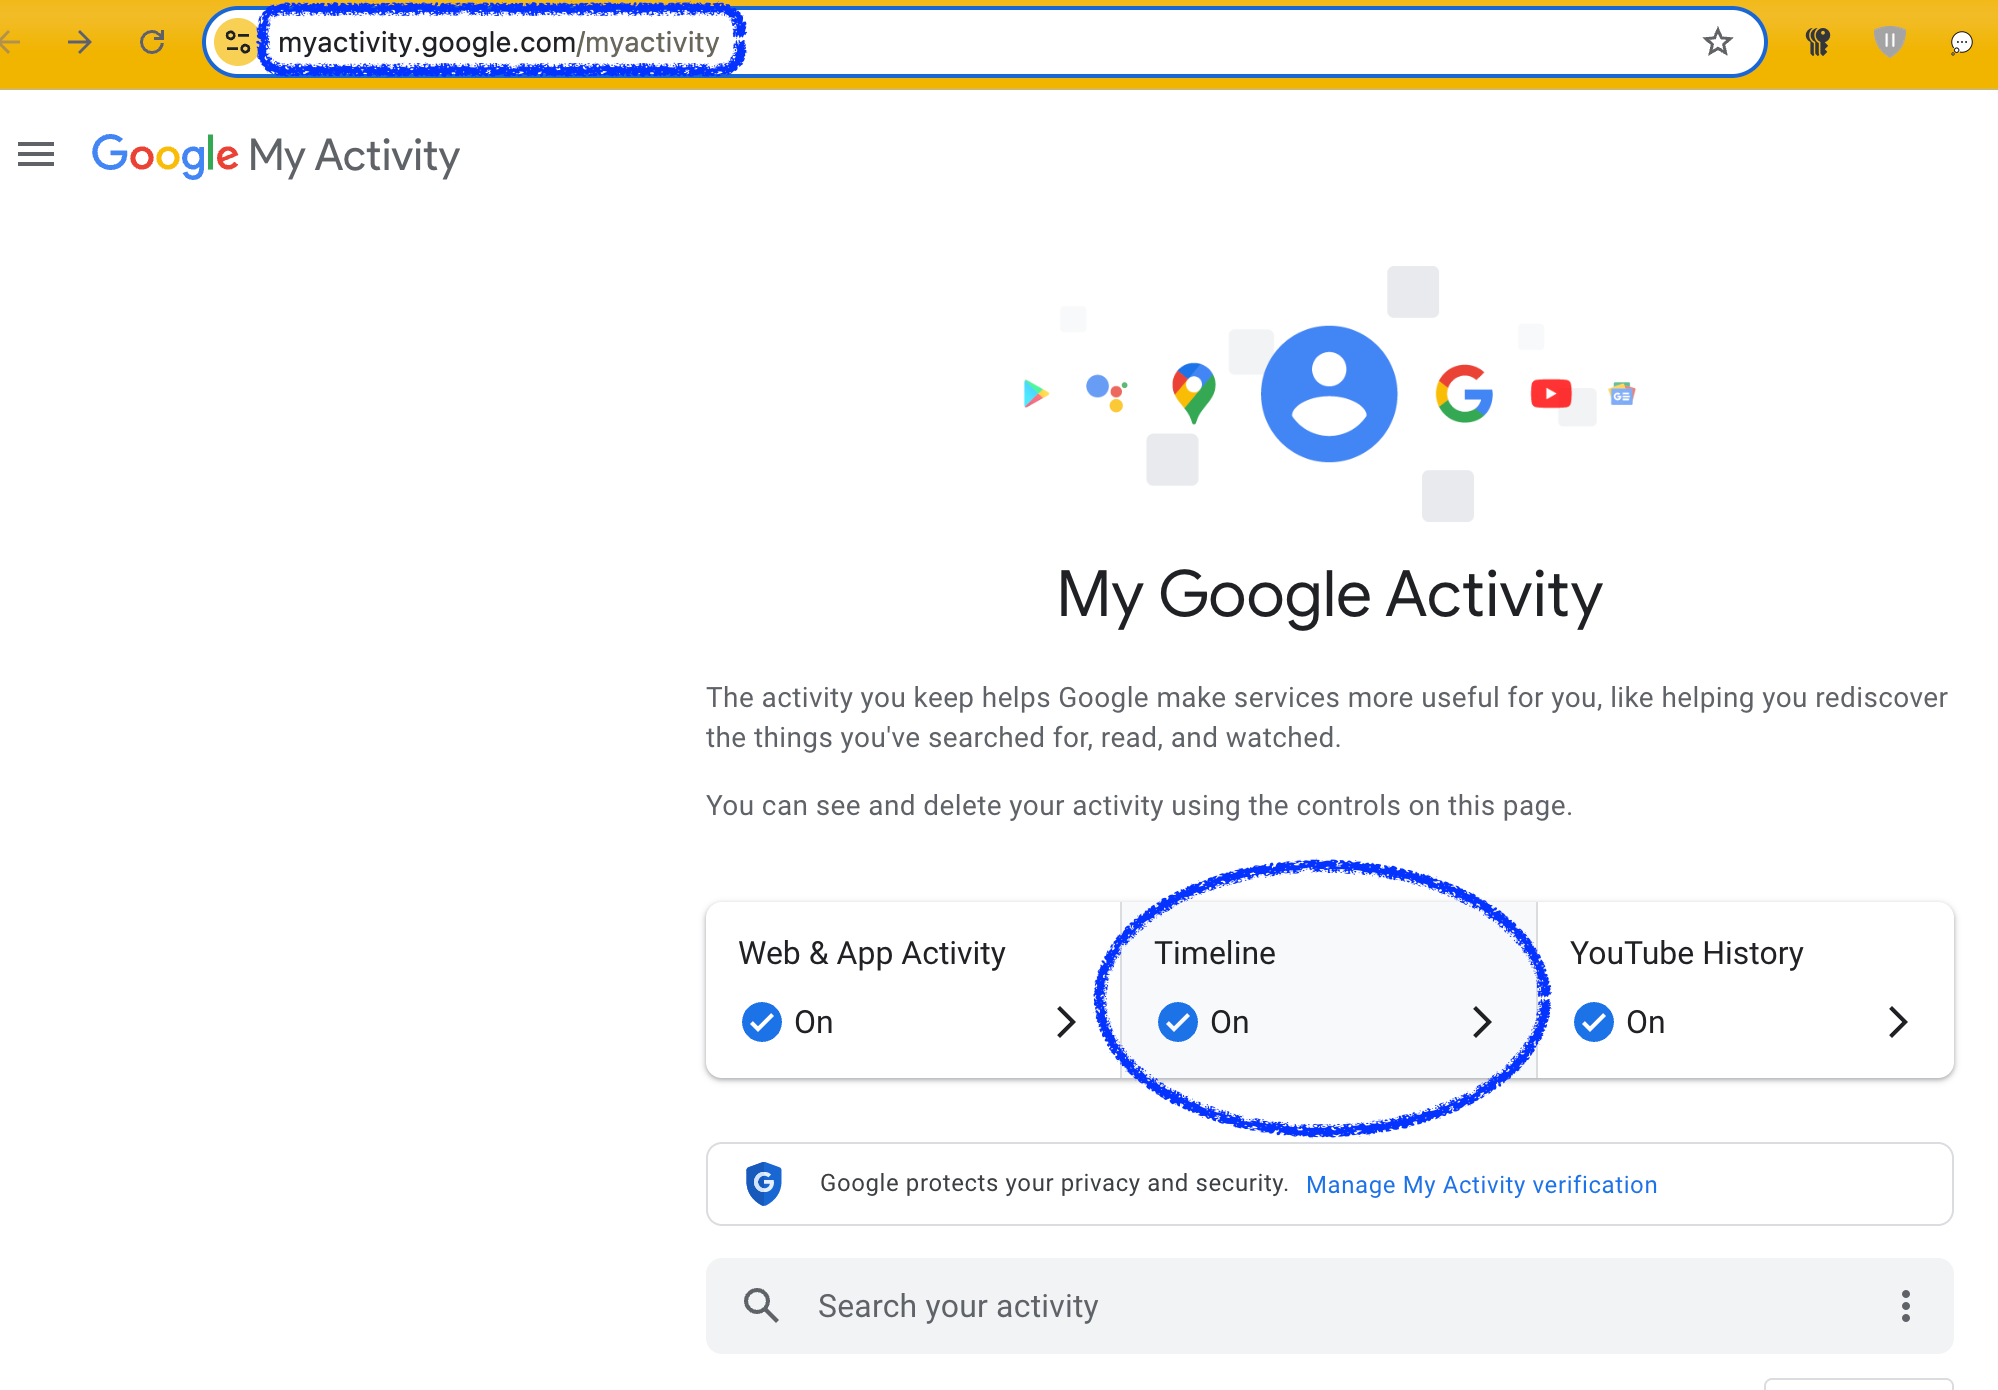Click the Google My Activity logo
The width and height of the screenshot is (1998, 1390).
point(275,155)
